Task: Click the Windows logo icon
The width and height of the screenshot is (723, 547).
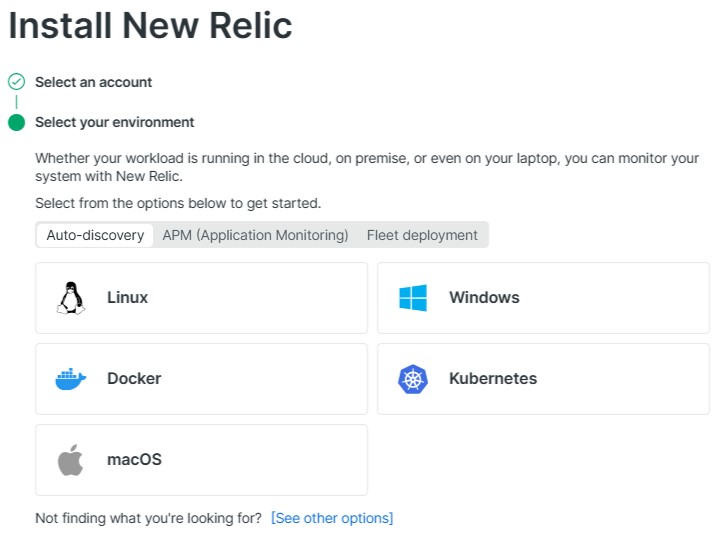Action: 412,298
